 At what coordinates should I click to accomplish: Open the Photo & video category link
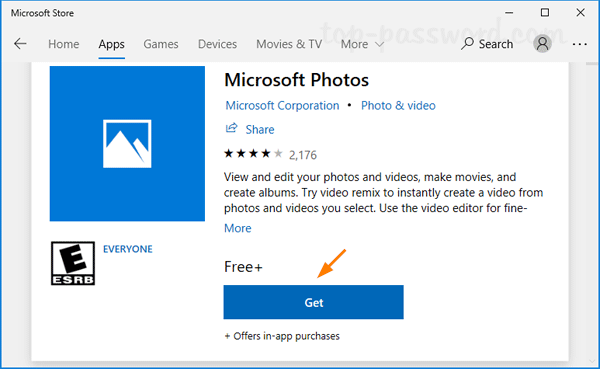pyautogui.click(x=398, y=105)
